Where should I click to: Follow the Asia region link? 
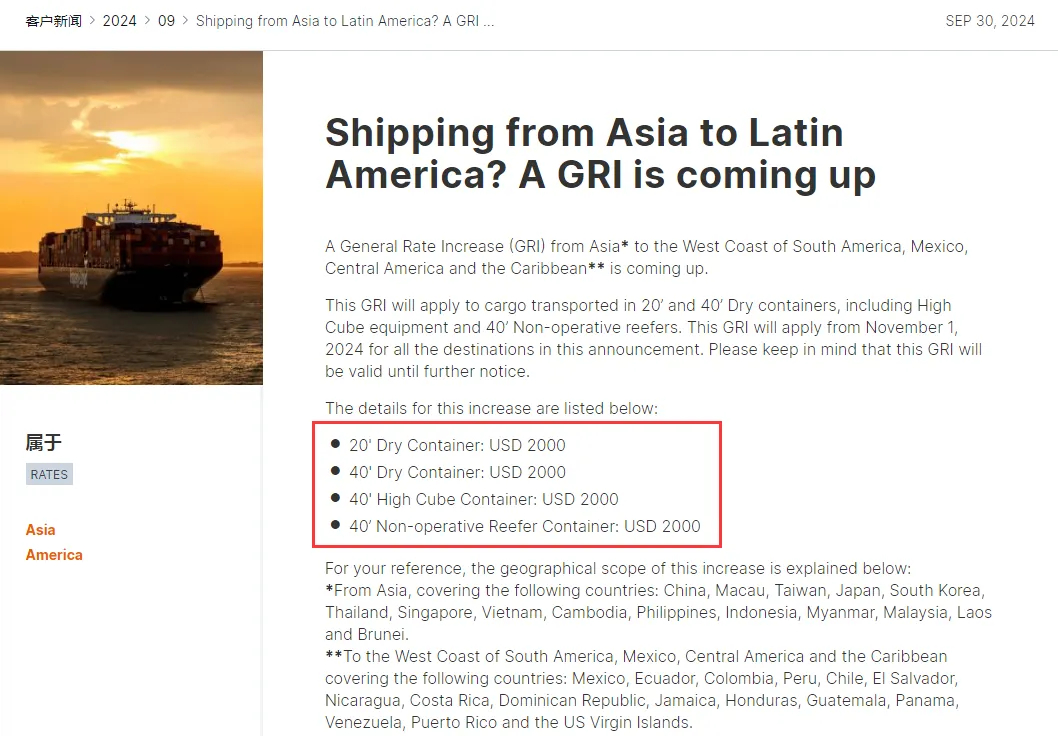click(40, 530)
